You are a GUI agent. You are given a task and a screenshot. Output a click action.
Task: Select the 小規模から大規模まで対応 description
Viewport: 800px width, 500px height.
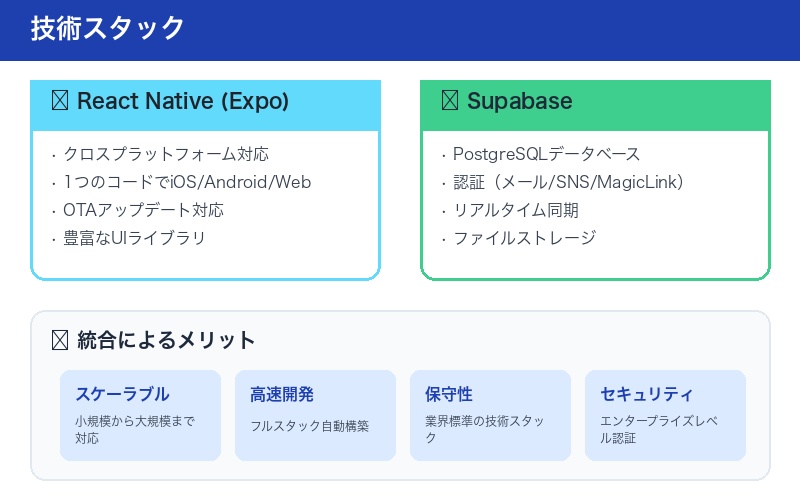pyautogui.click(x=135, y=430)
